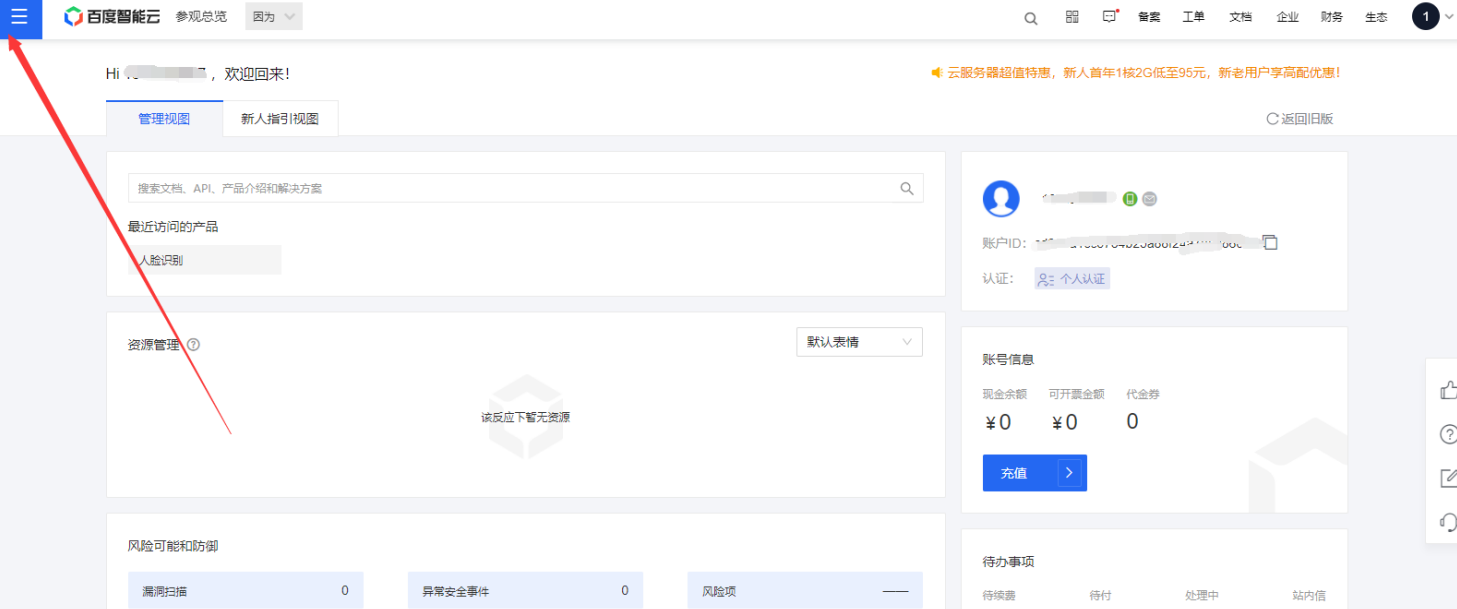This screenshot has height=609, width=1457.
Task: Open the 备案 menu item
Action: click(1149, 17)
